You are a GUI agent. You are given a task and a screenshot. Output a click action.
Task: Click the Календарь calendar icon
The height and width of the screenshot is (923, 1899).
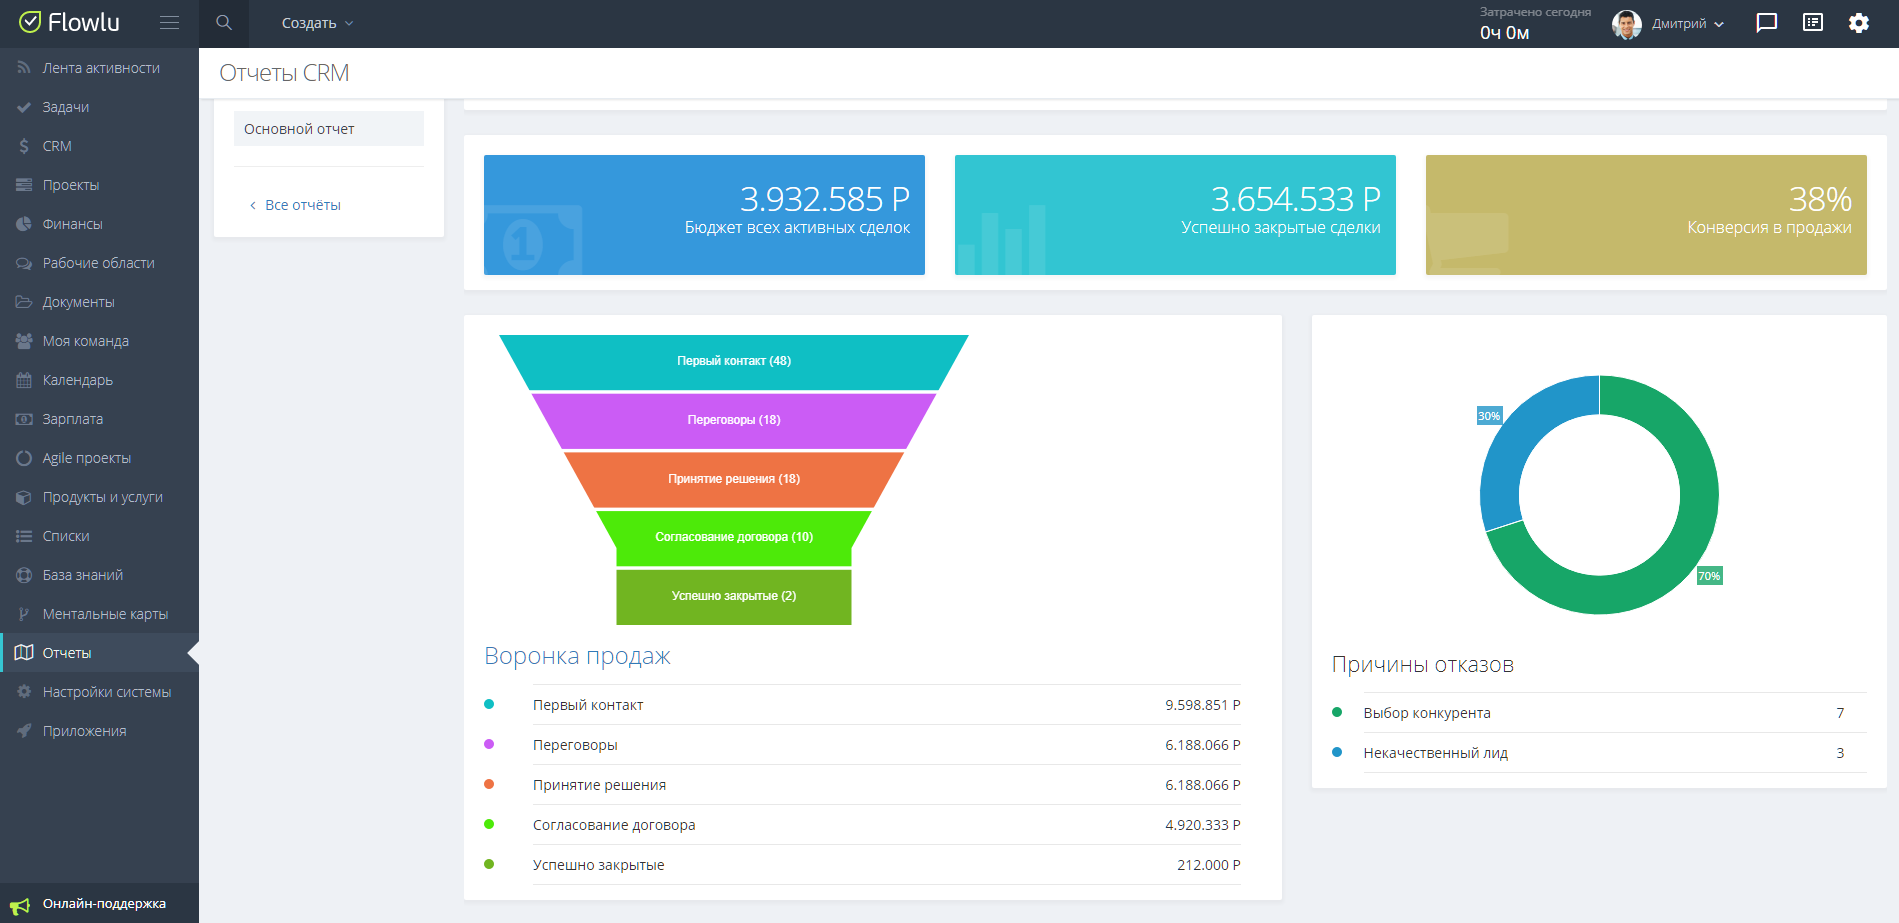click(24, 380)
